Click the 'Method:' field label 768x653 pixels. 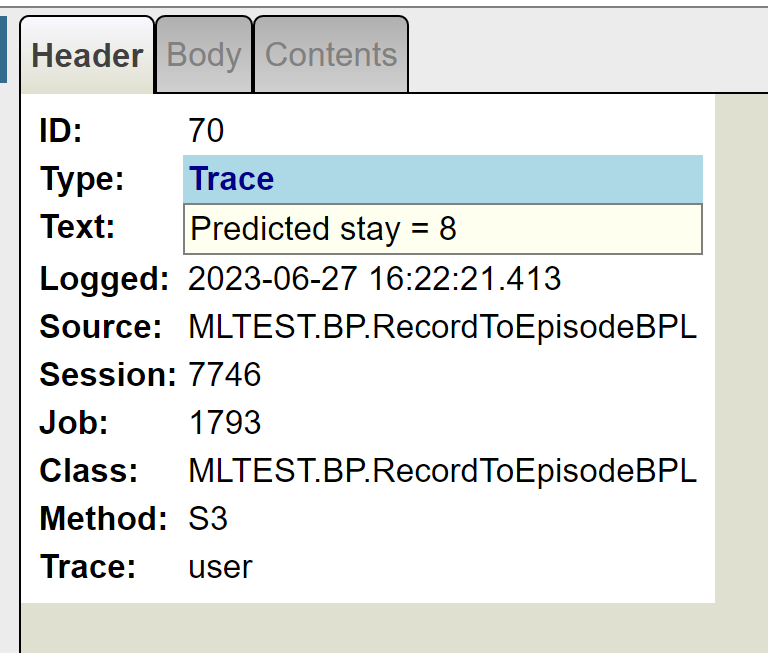[103, 519]
